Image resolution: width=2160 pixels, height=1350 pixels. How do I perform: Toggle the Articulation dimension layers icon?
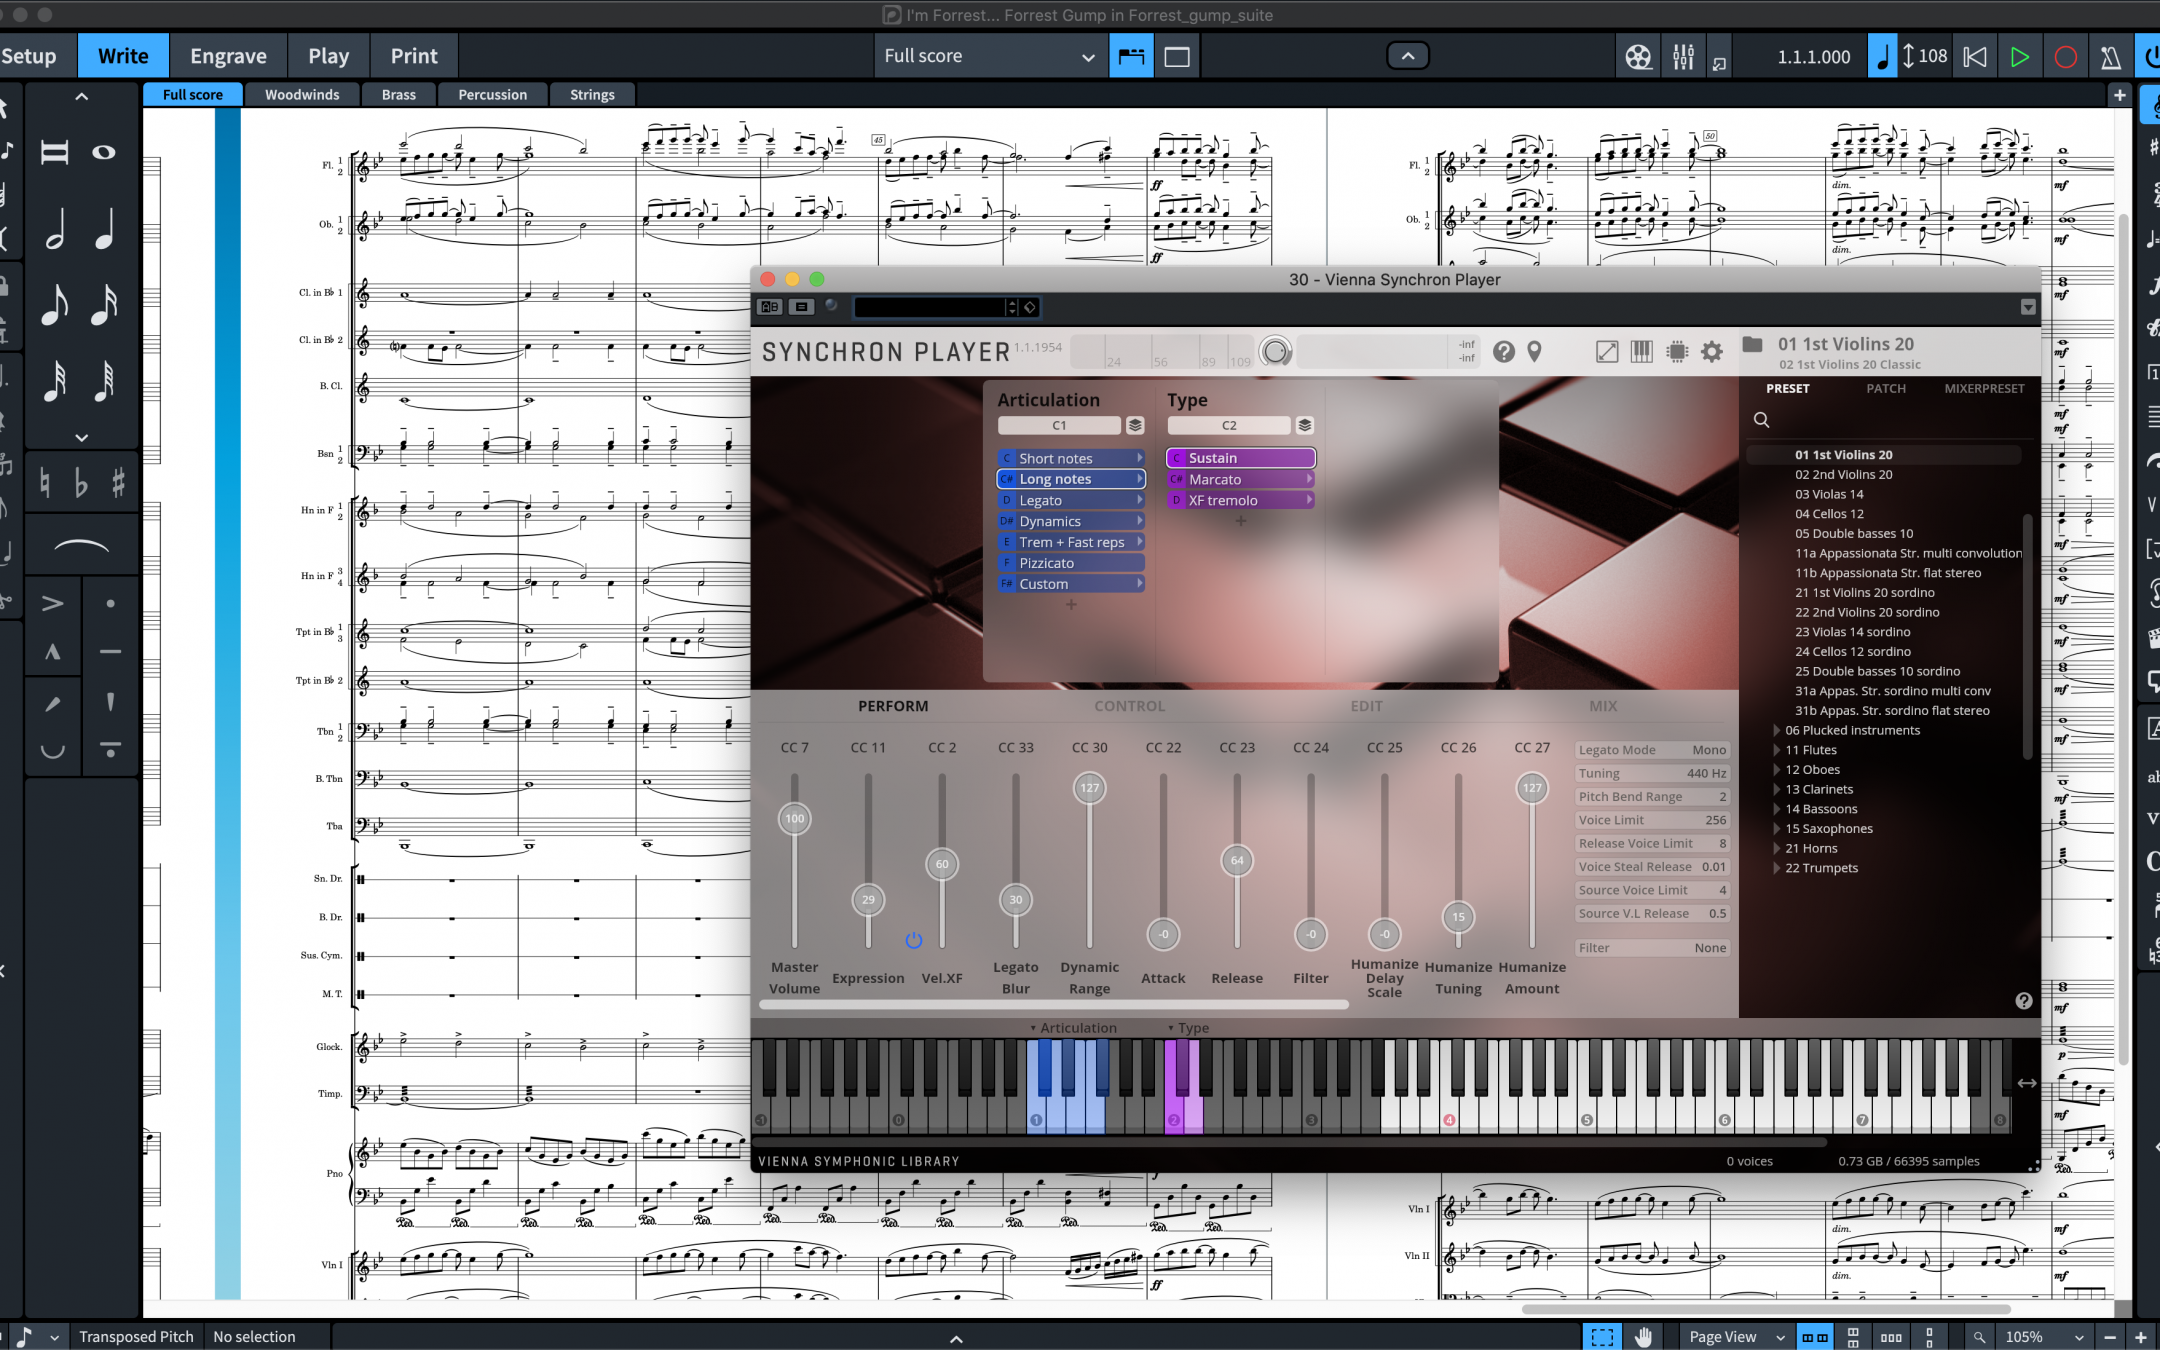click(x=1135, y=425)
